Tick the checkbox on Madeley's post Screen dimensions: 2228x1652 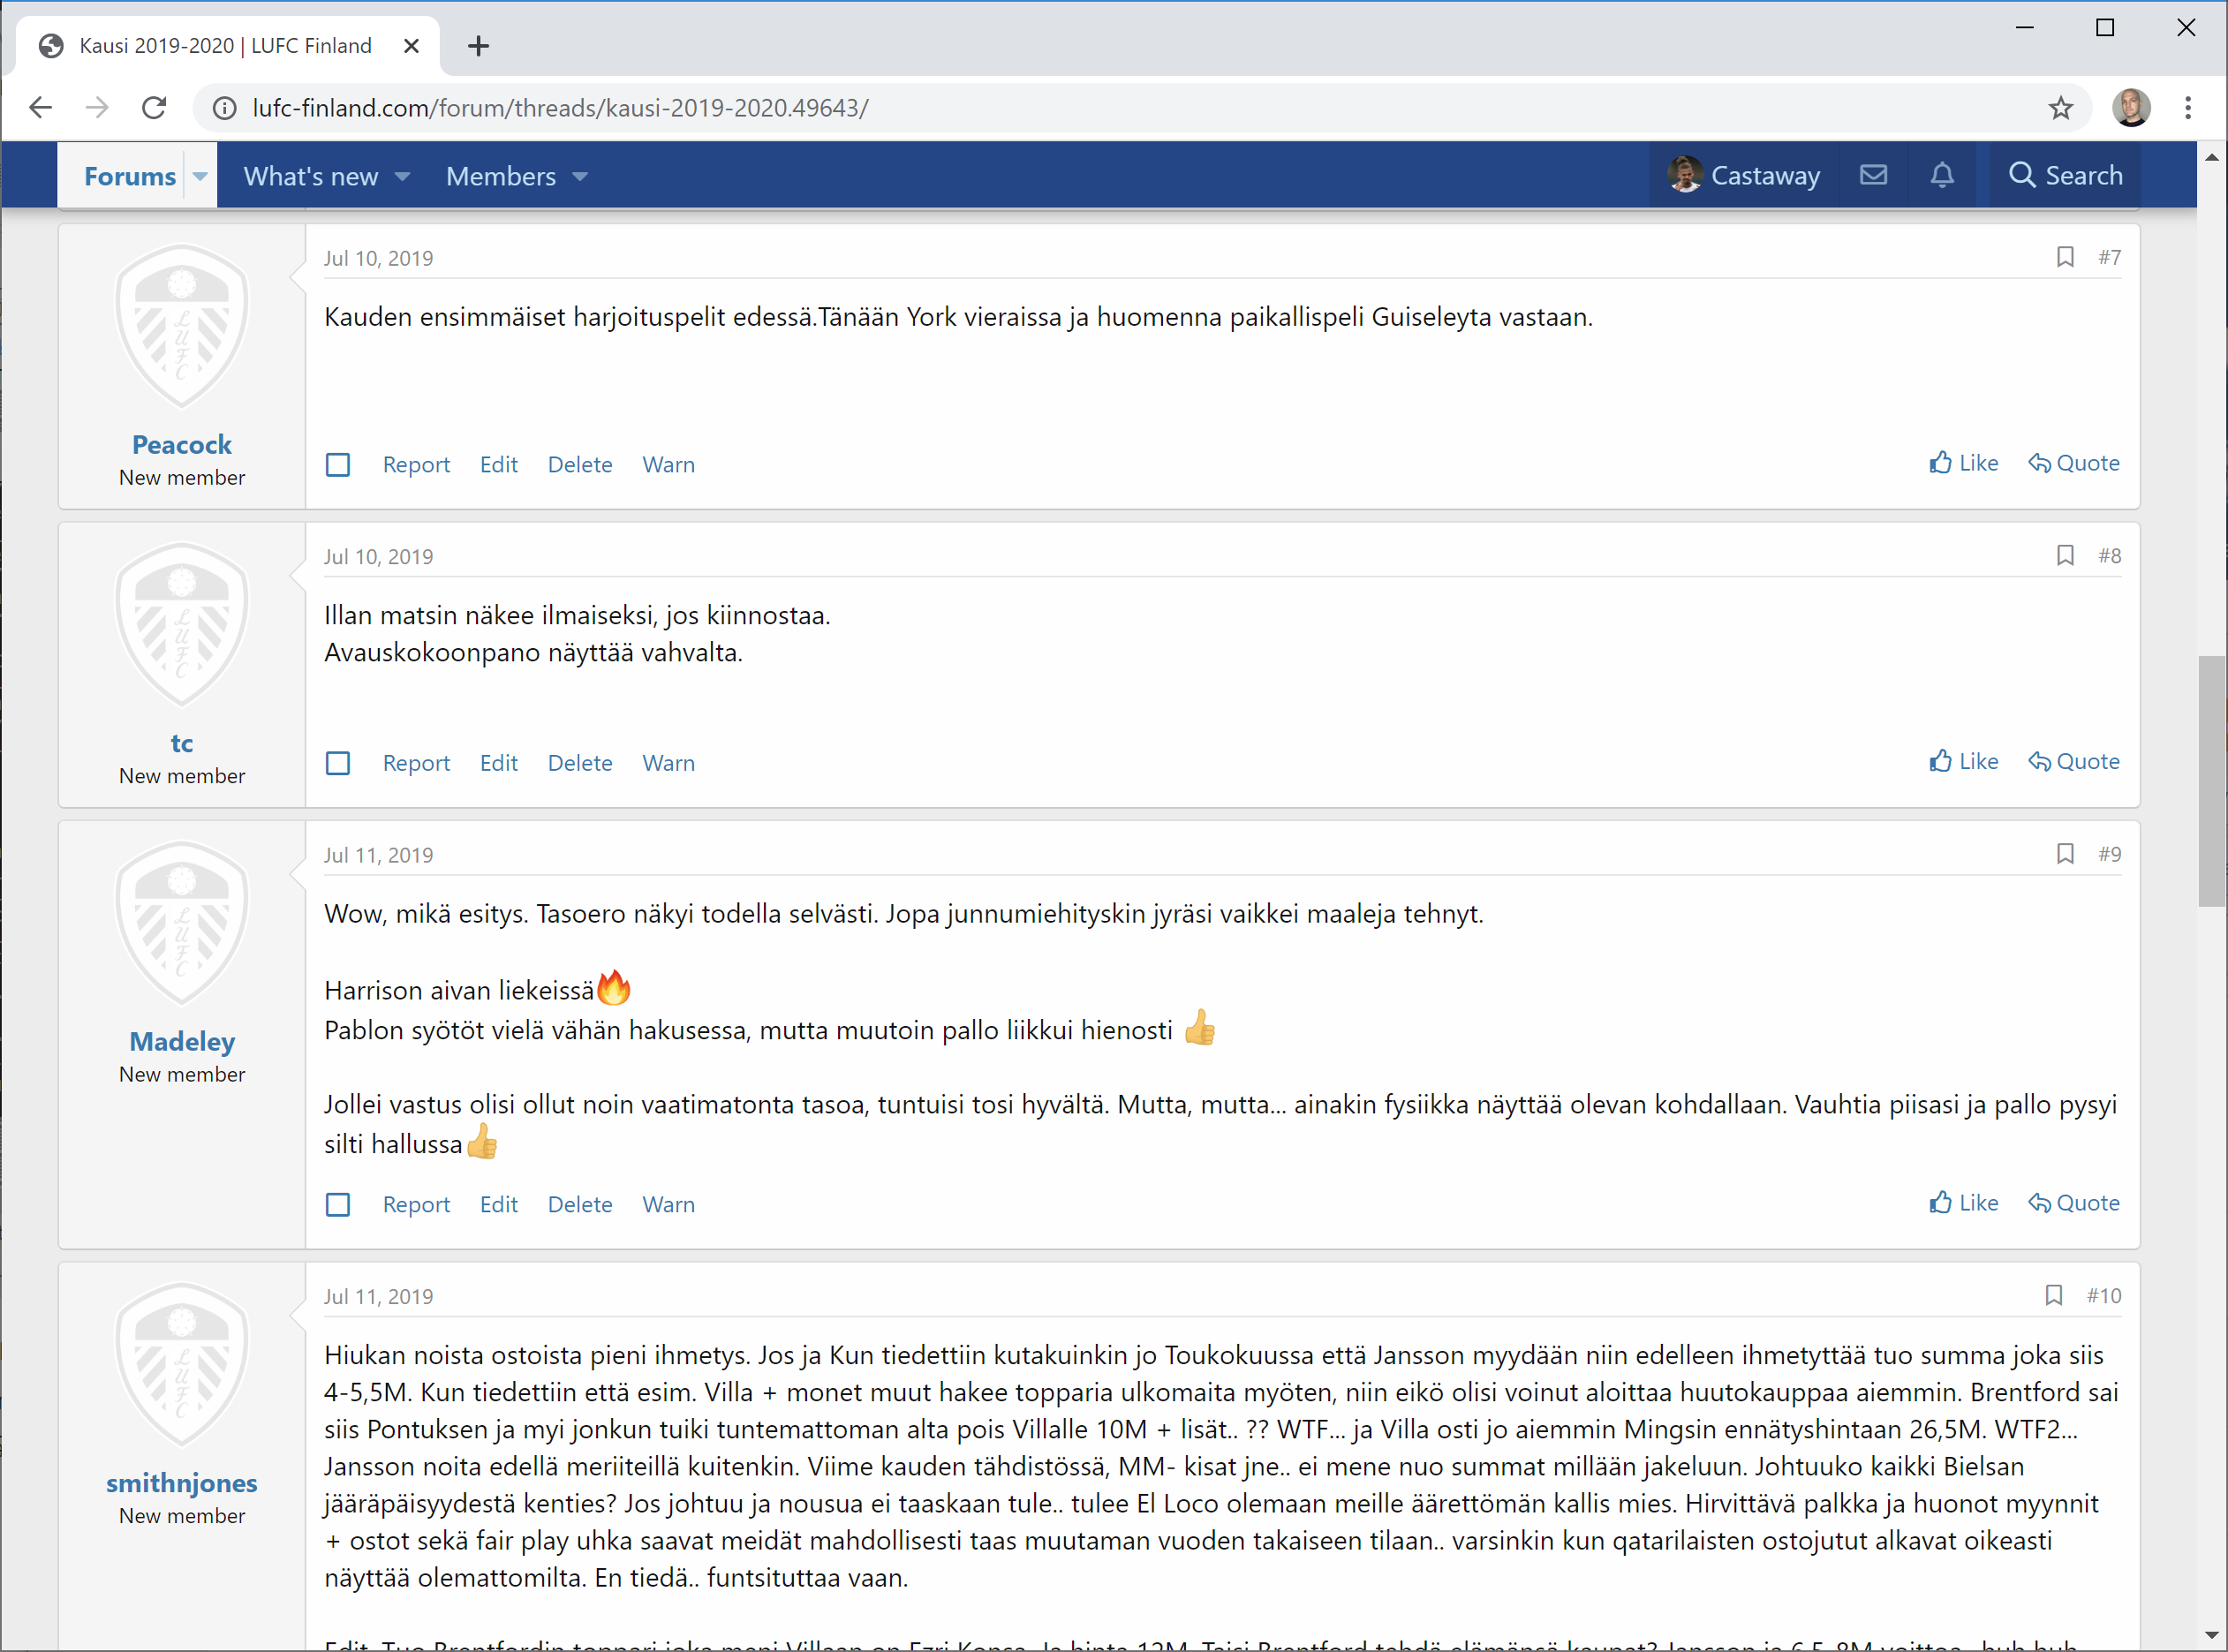[x=338, y=1204]
